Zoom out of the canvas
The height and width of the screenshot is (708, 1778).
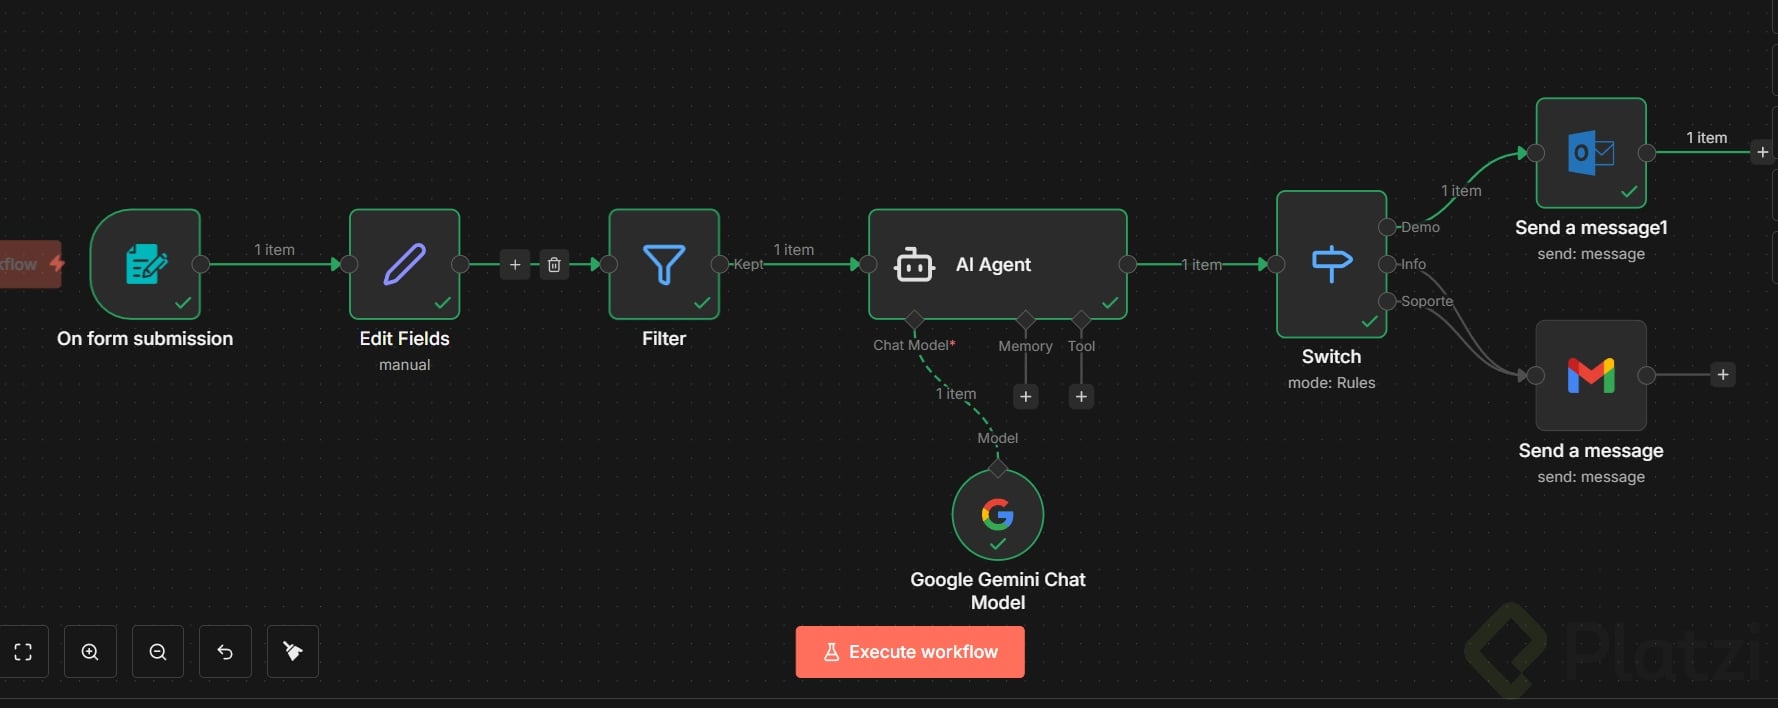tap(158, 652)
